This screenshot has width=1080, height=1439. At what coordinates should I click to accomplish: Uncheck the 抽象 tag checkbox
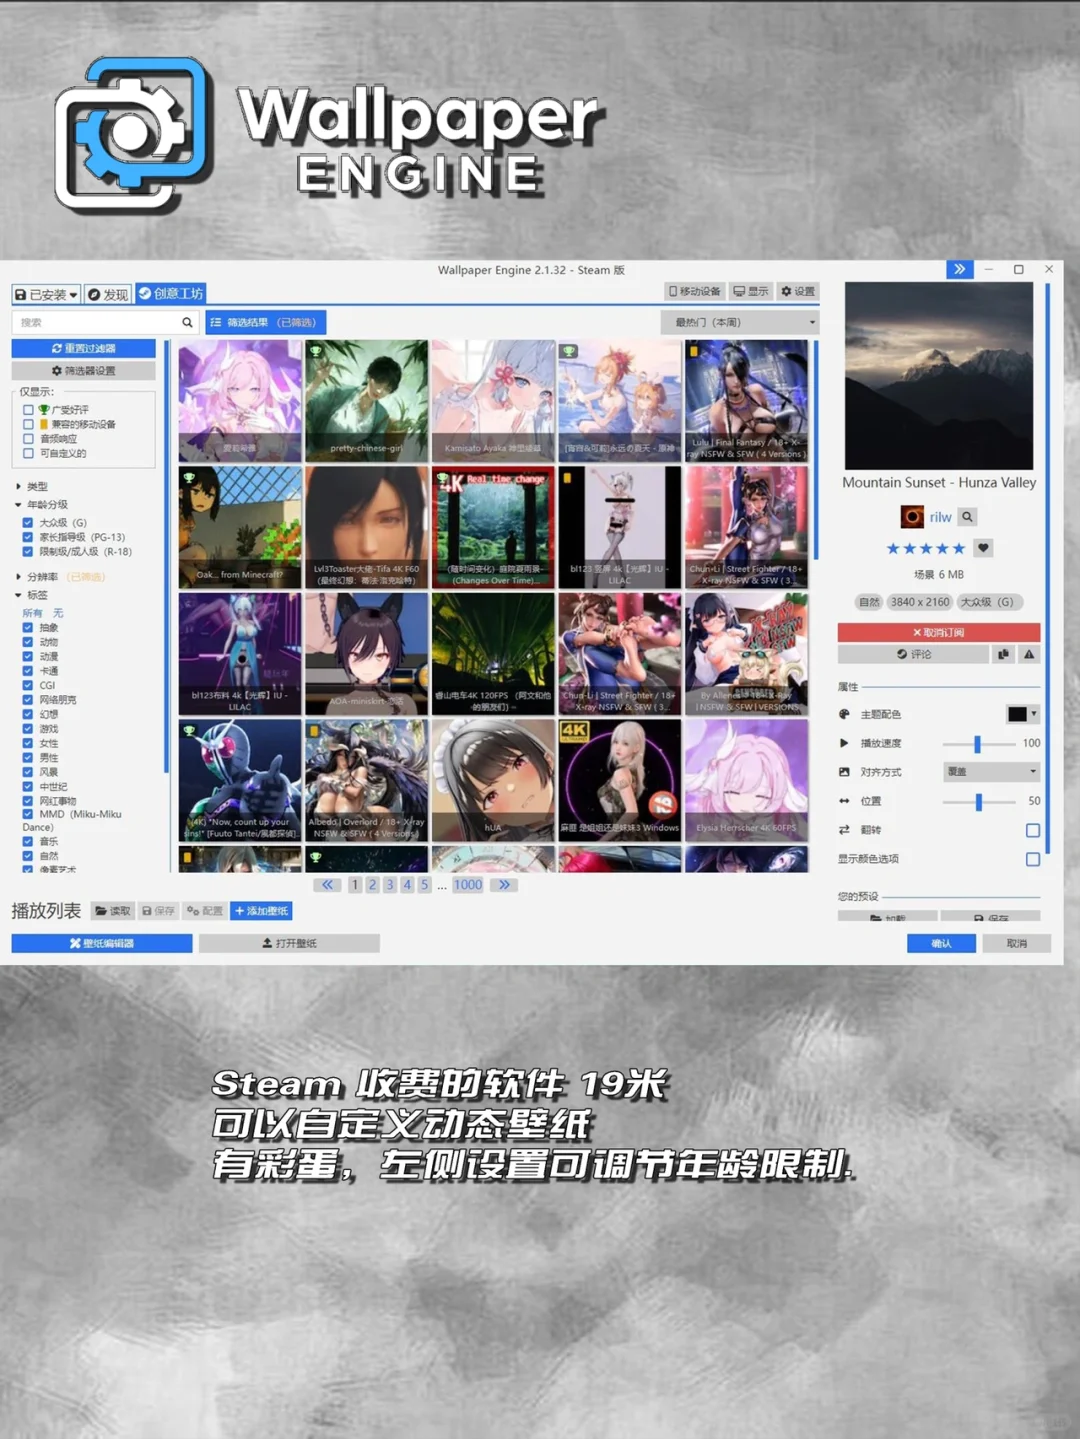(28, 628)
